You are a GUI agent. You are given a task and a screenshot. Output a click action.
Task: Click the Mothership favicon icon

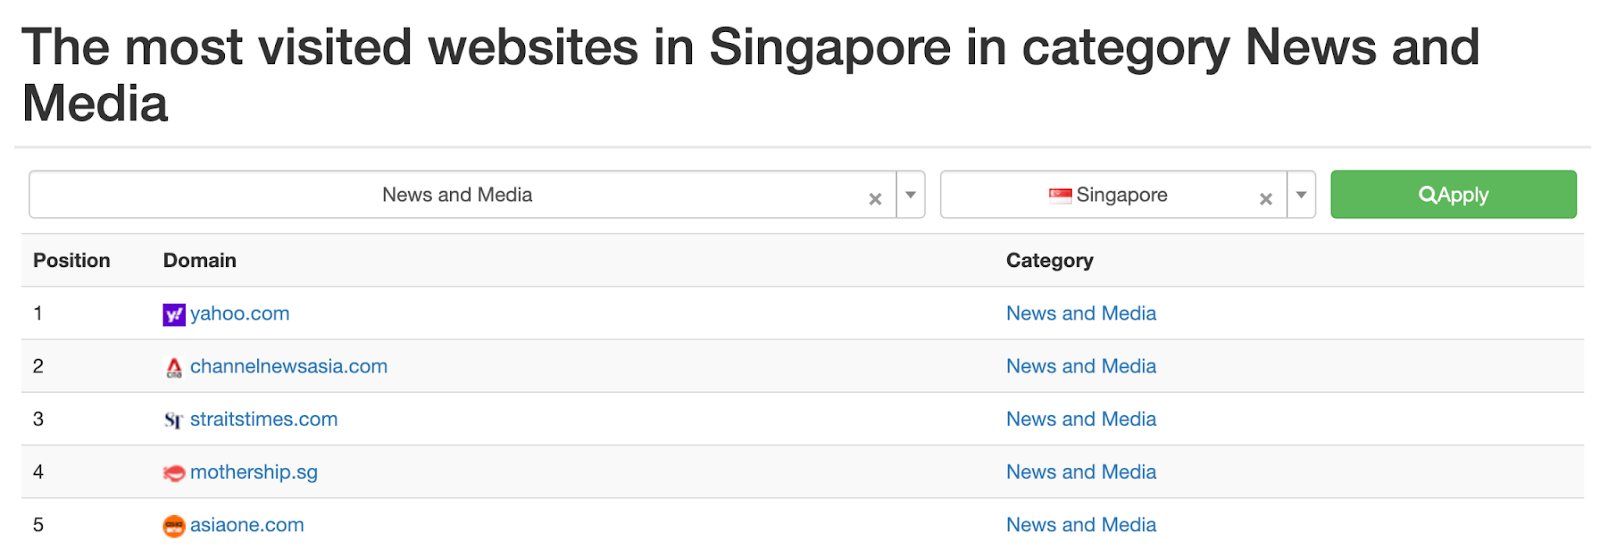(174, 473)
